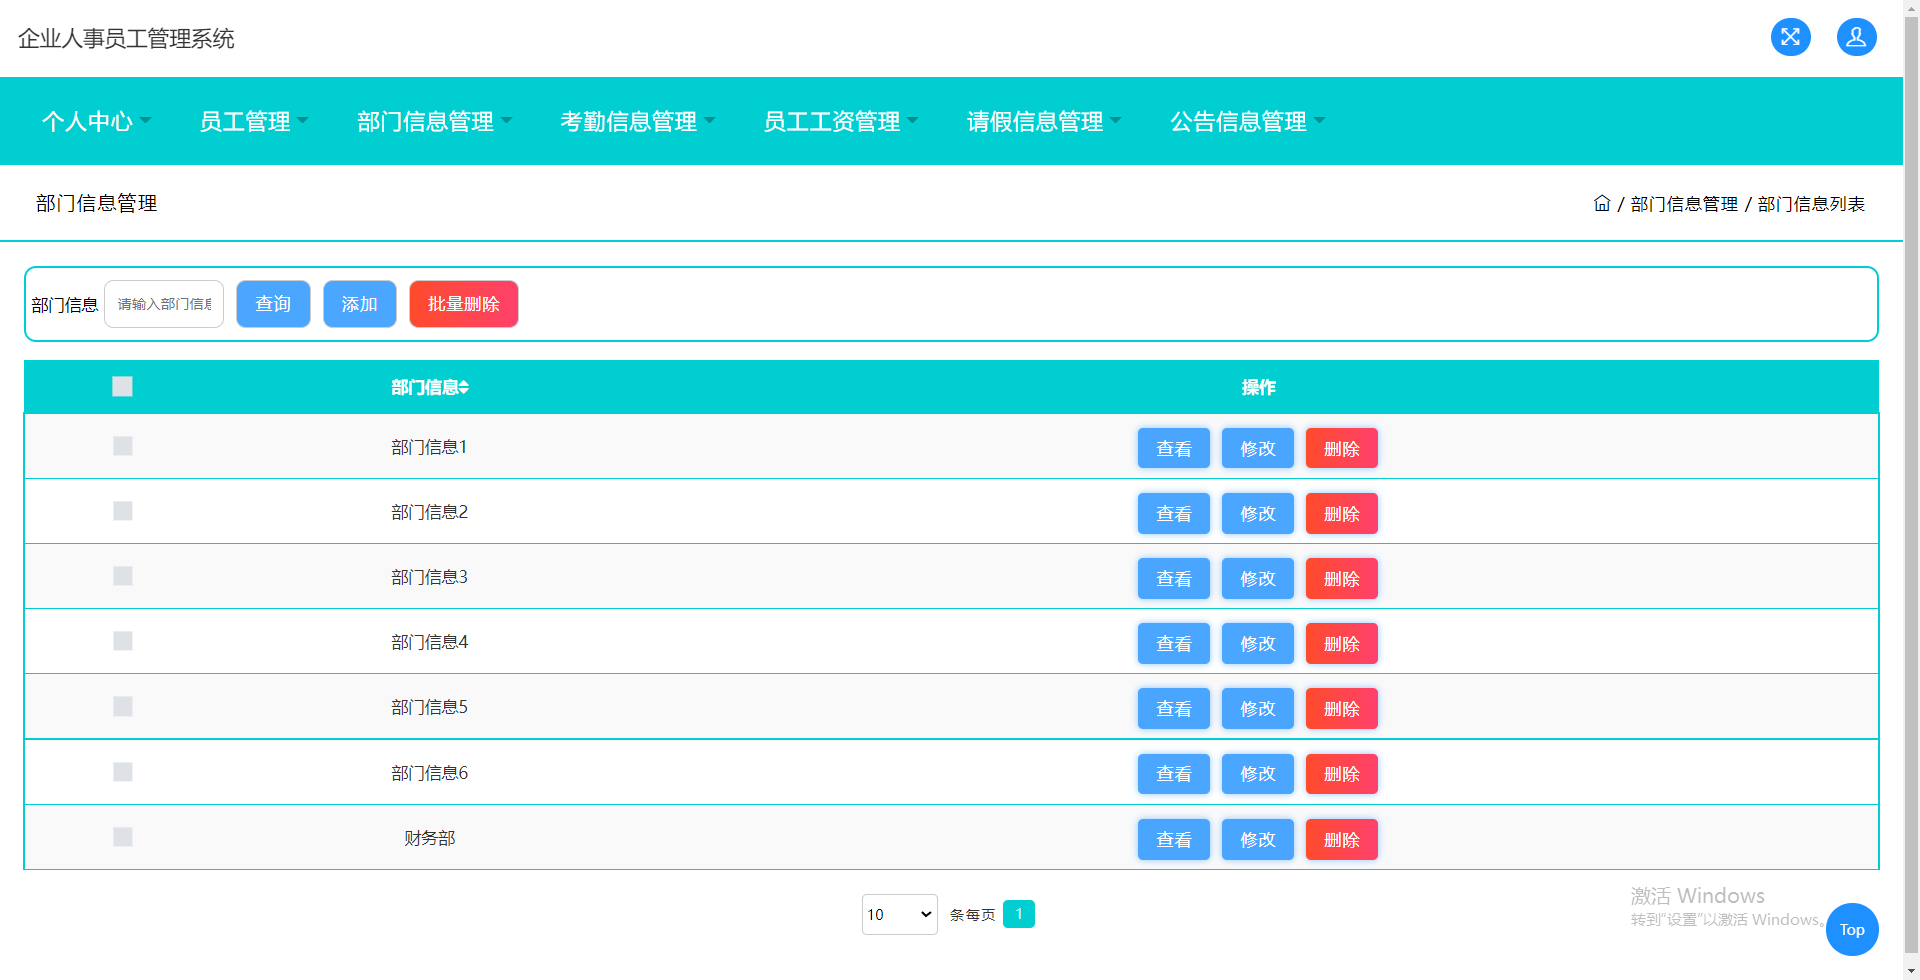This screenshot has height=980, width=1920.
Task: Click 修改 for 部门信息3
Action: [1257, 578]
